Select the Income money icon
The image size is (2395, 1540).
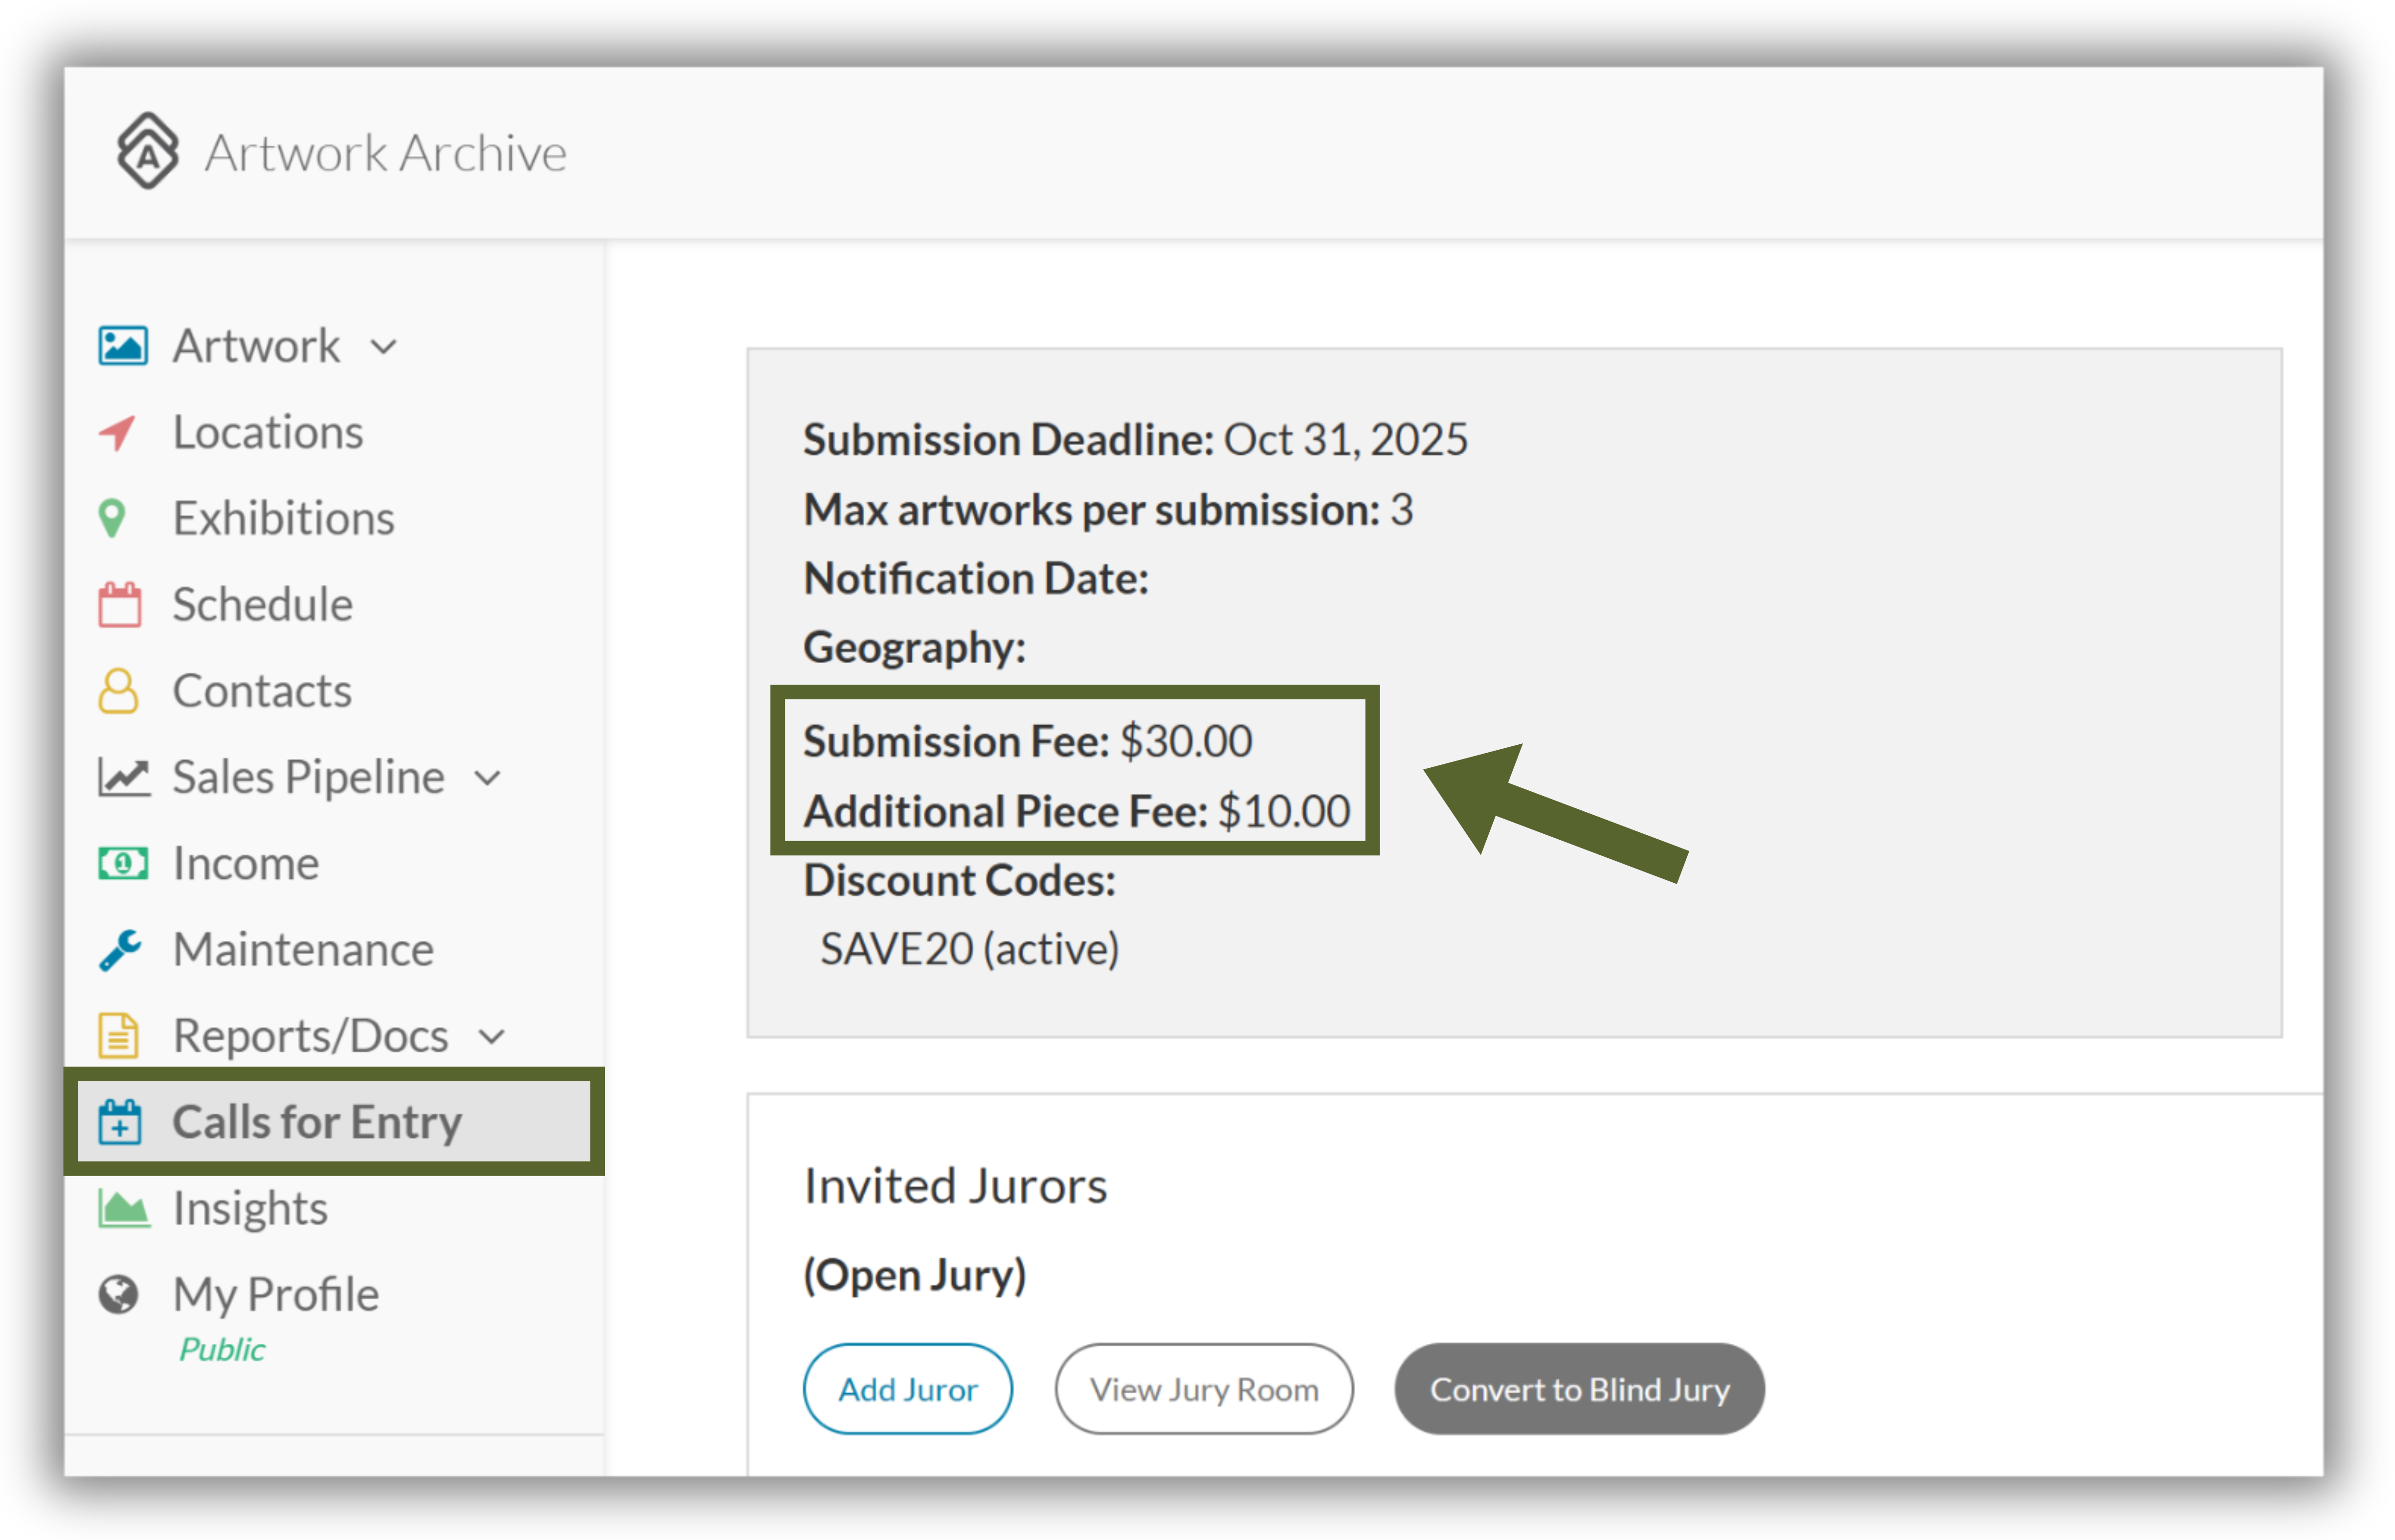click(123, 863)
